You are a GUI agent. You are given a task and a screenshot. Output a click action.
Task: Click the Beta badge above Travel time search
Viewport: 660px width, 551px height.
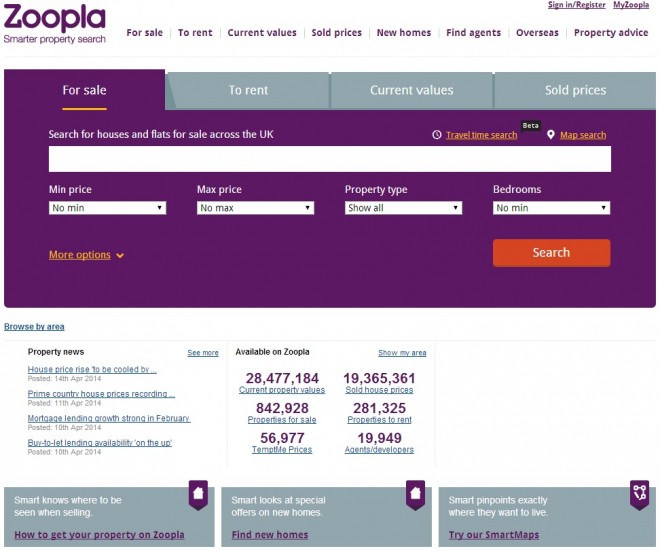(x=530, y=125)
